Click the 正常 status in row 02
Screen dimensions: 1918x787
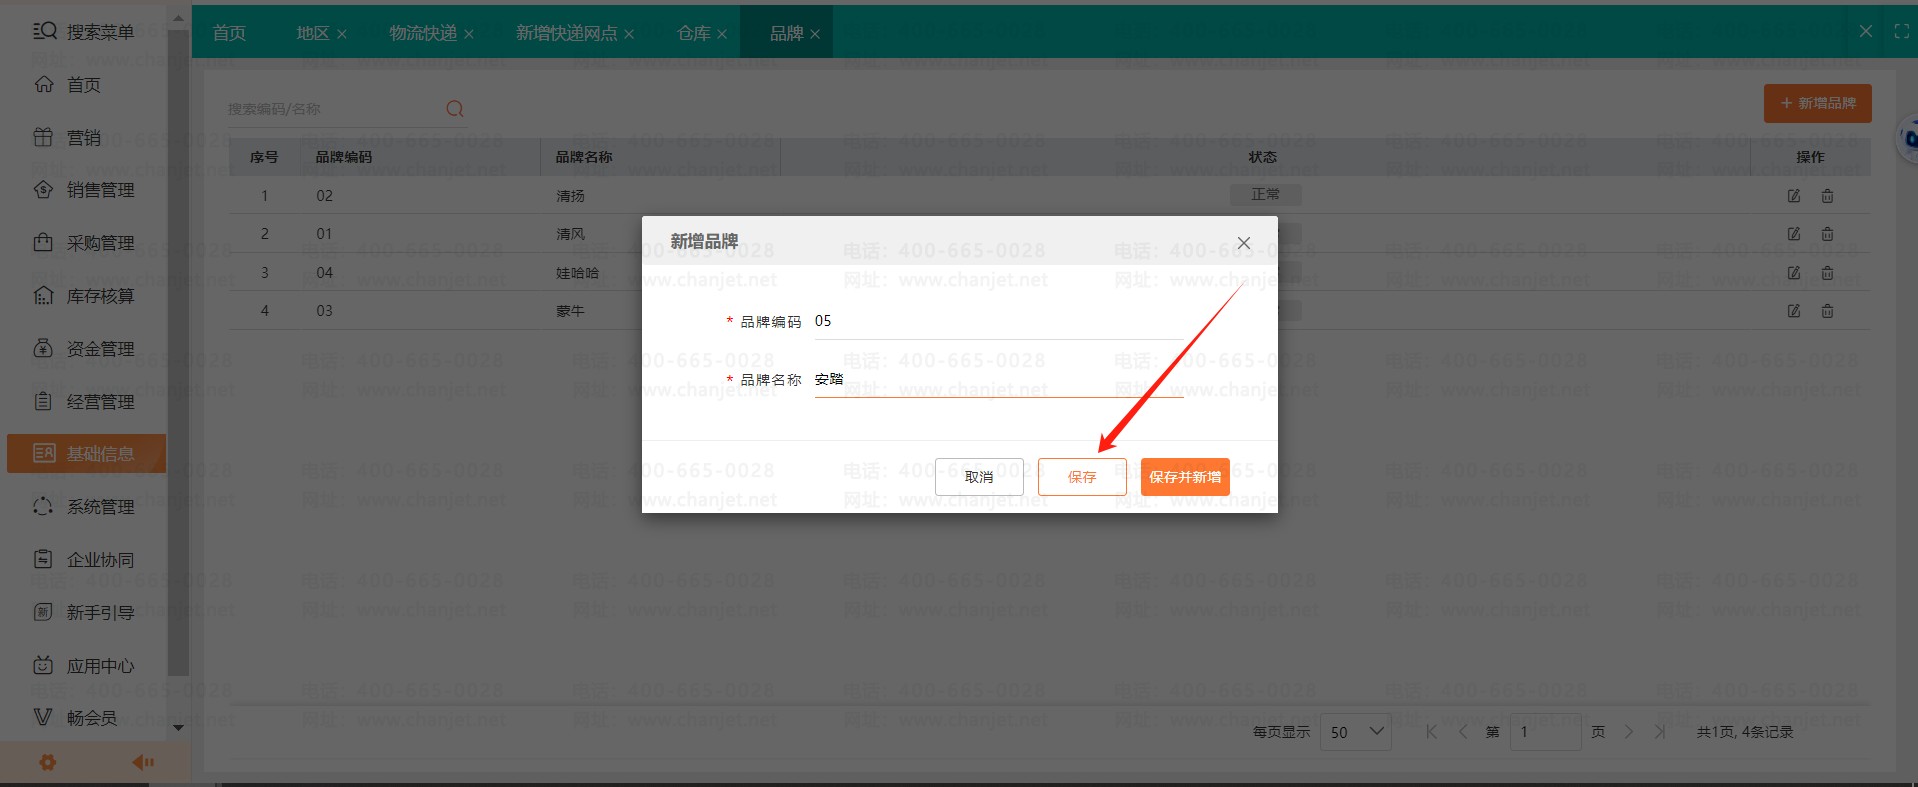tap(1265, 195)
